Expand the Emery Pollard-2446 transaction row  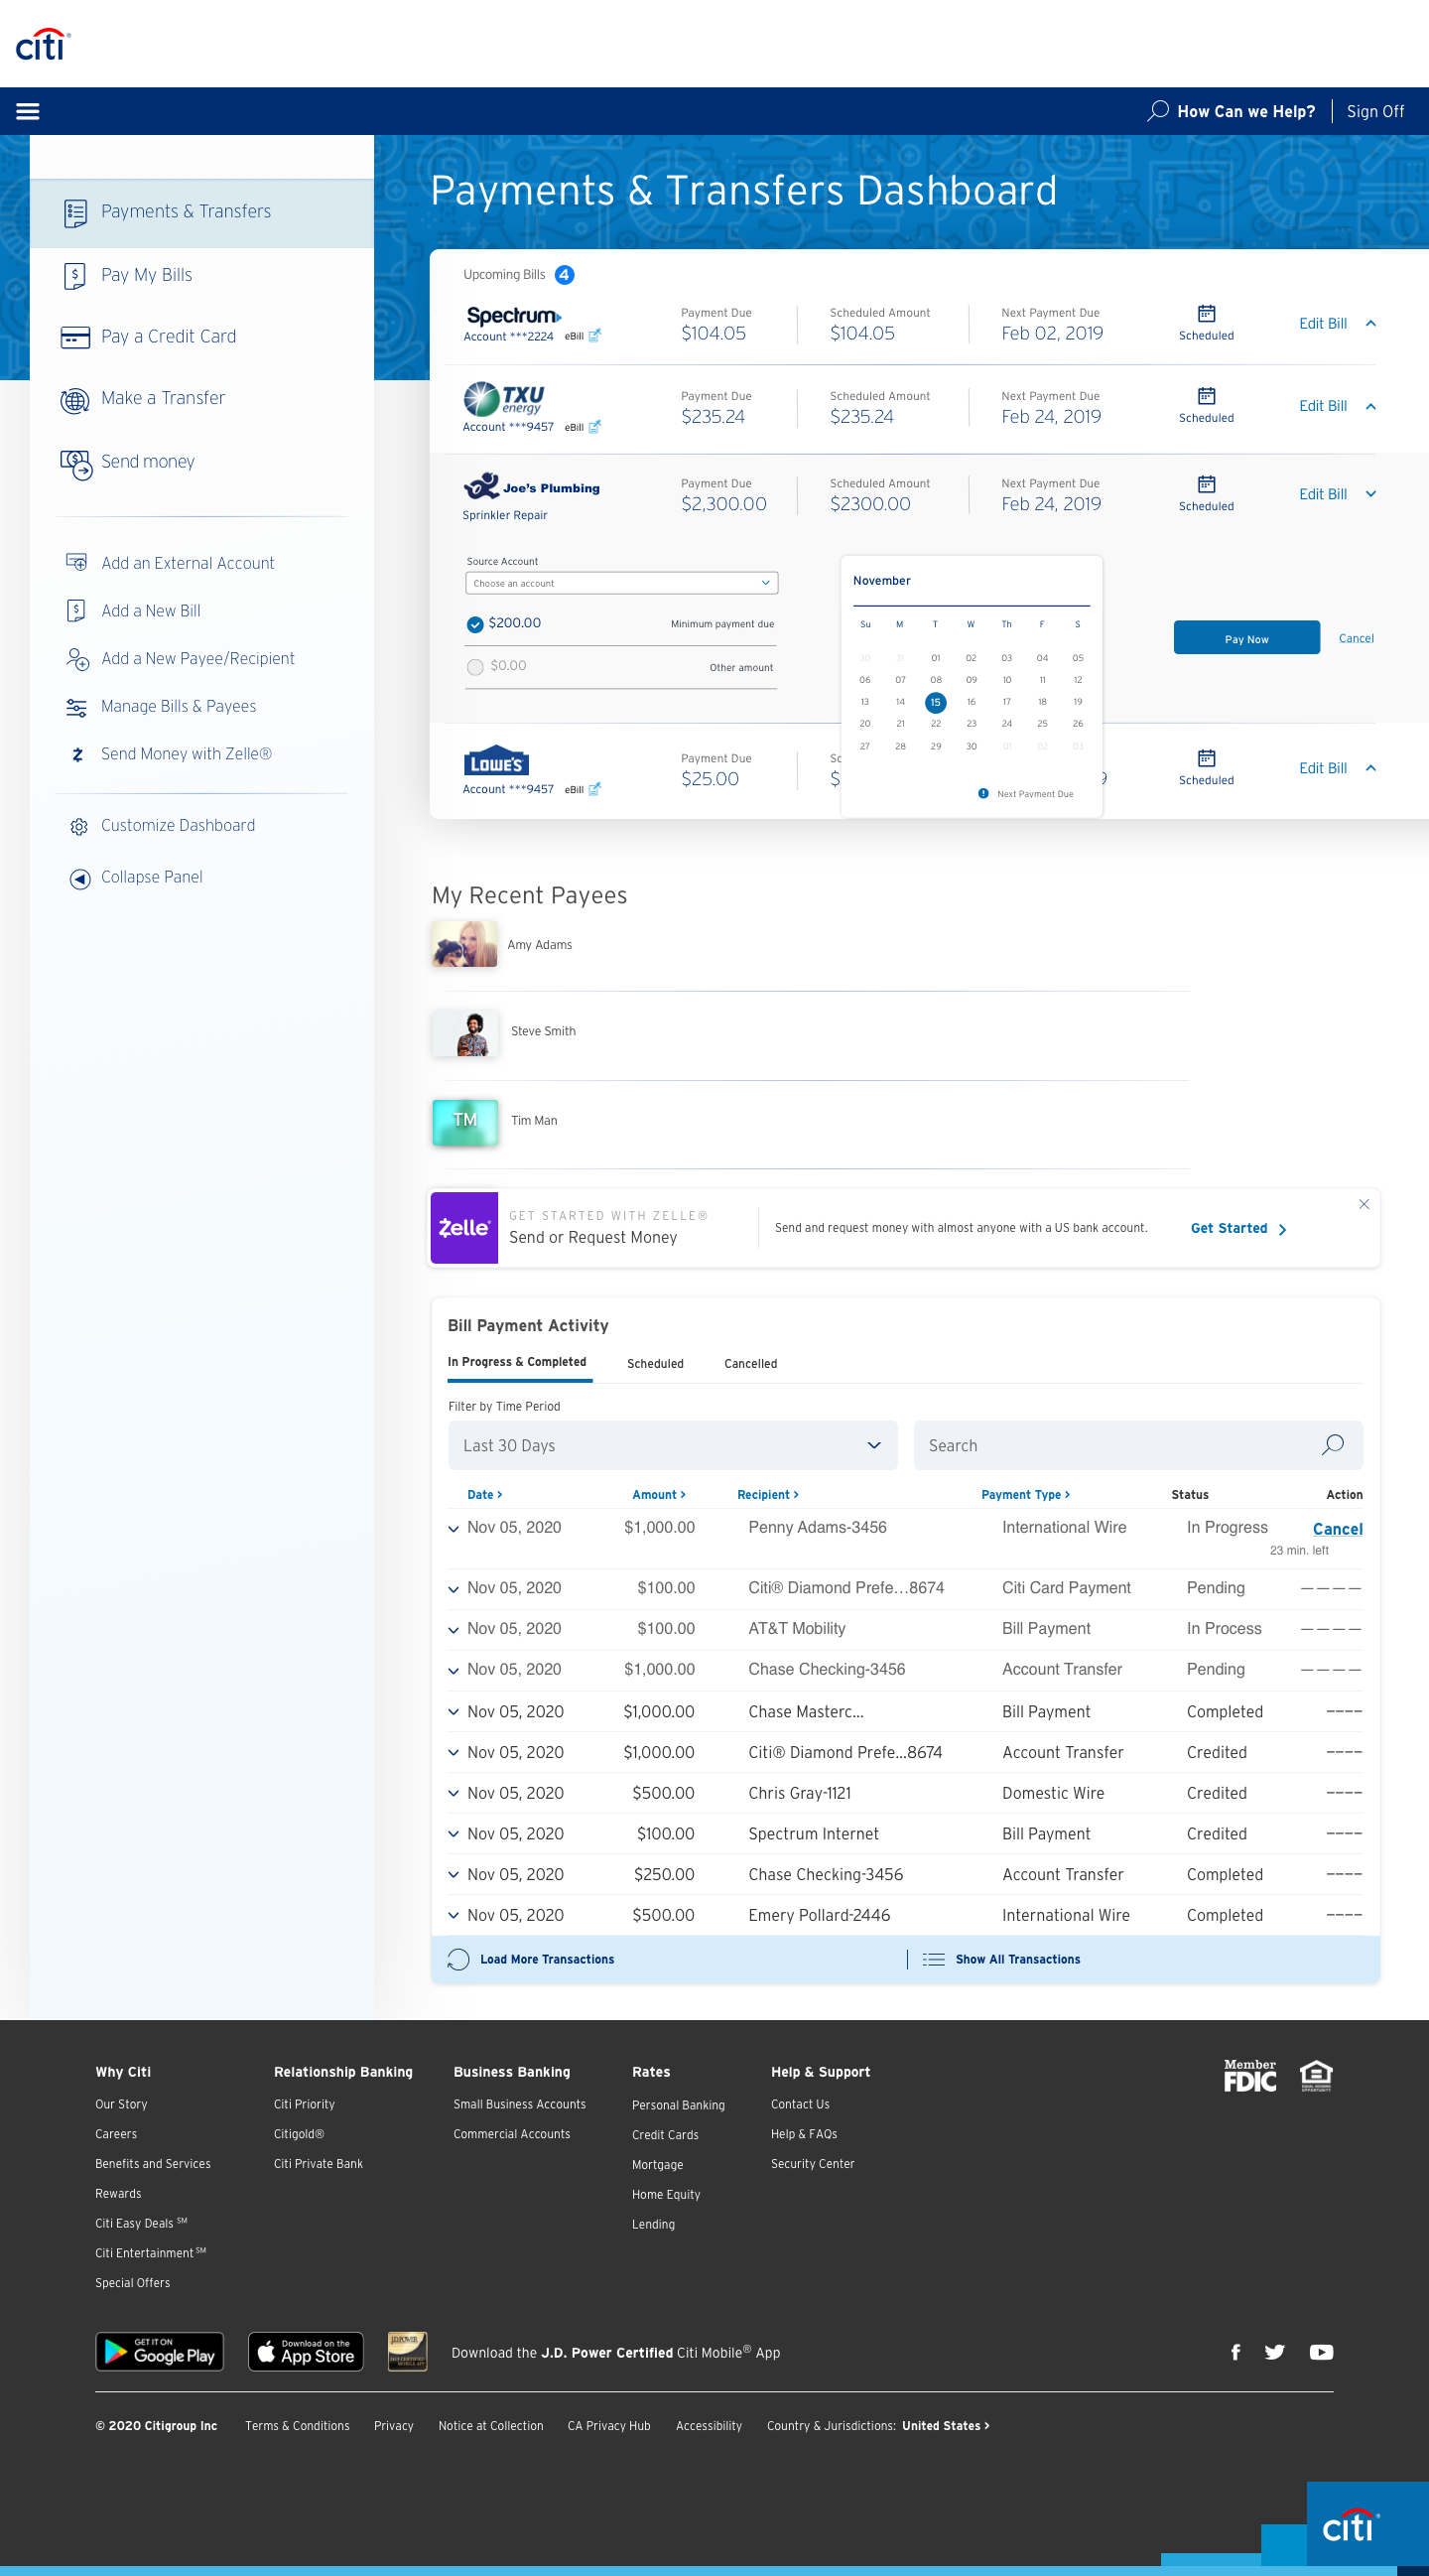pos(453,1915)
